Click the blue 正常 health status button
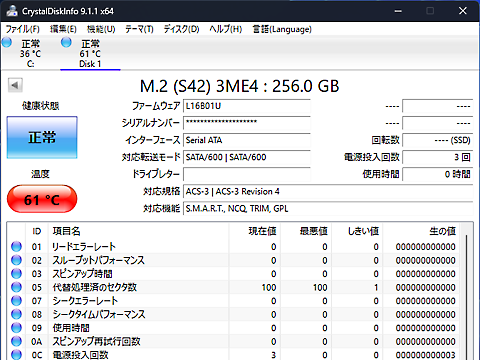This screenshot has width=480, height=360. [x=42, y=137]
